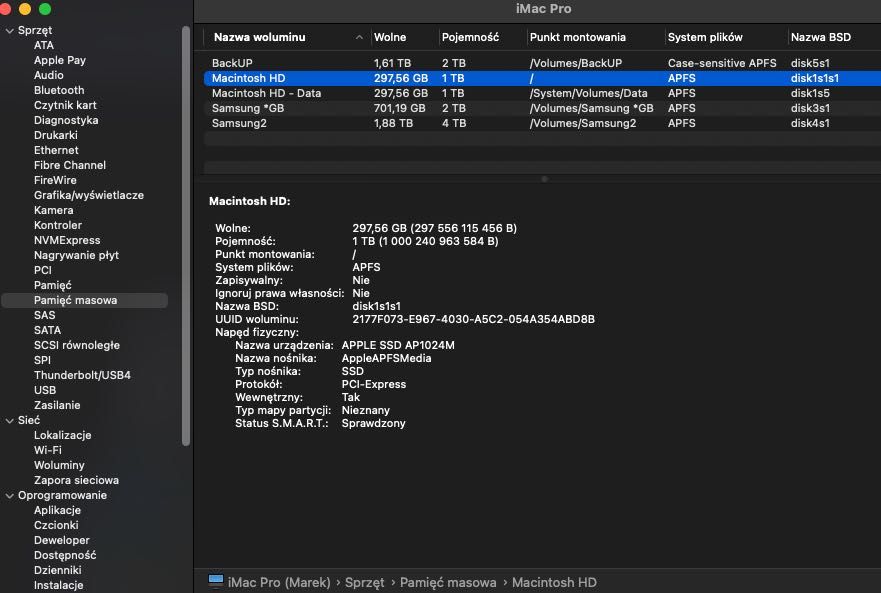This screenshot has width=881, height=593.
Task: Open the Bluetooth category
Action: pos(59,90)
